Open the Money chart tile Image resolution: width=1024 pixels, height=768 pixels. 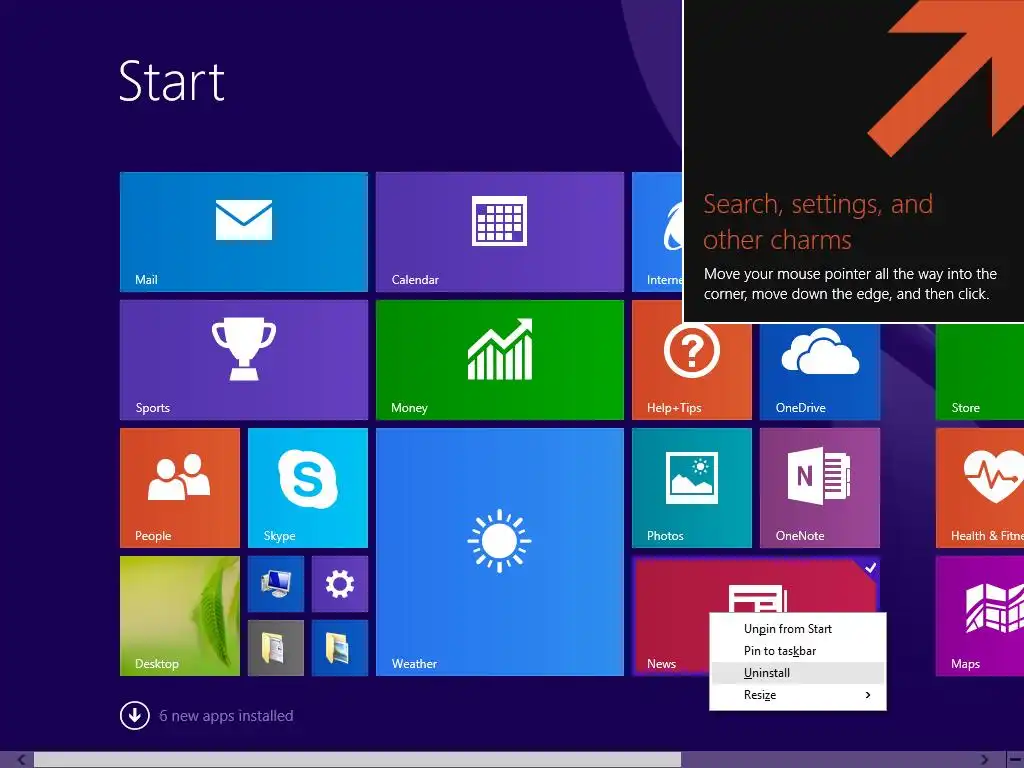tap(500, 360)
